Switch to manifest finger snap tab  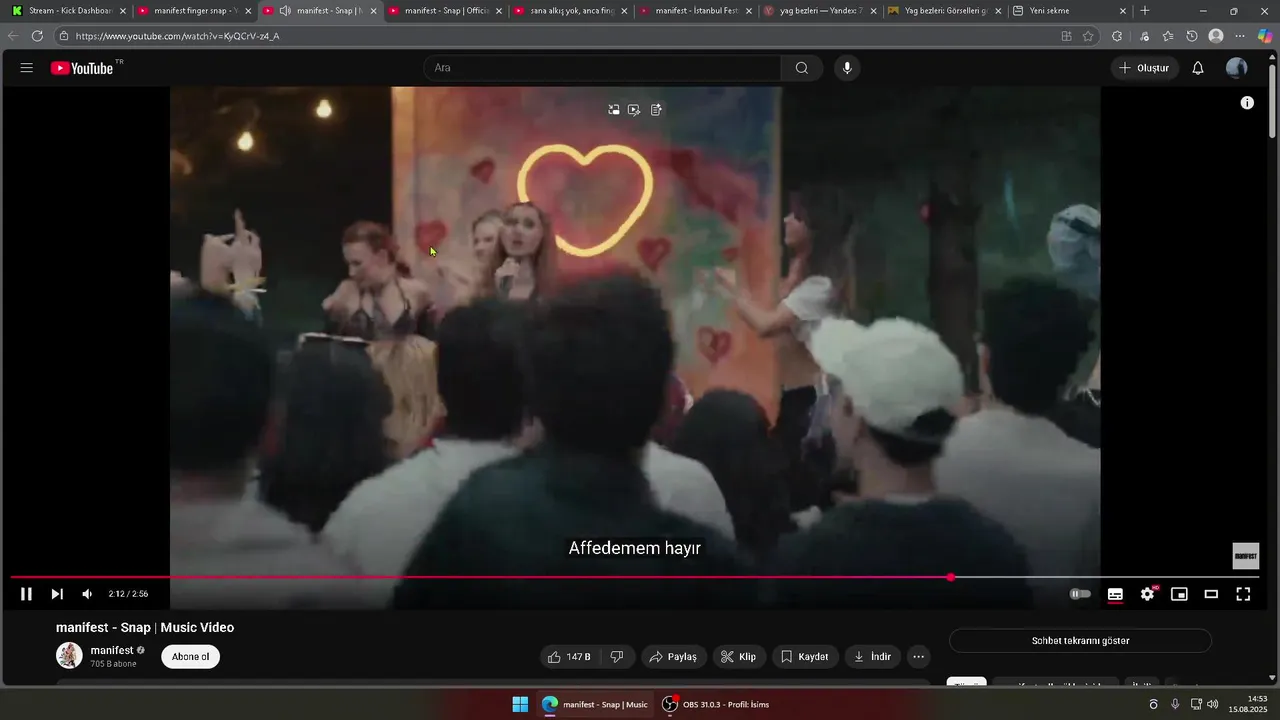(x=193, y=11)
